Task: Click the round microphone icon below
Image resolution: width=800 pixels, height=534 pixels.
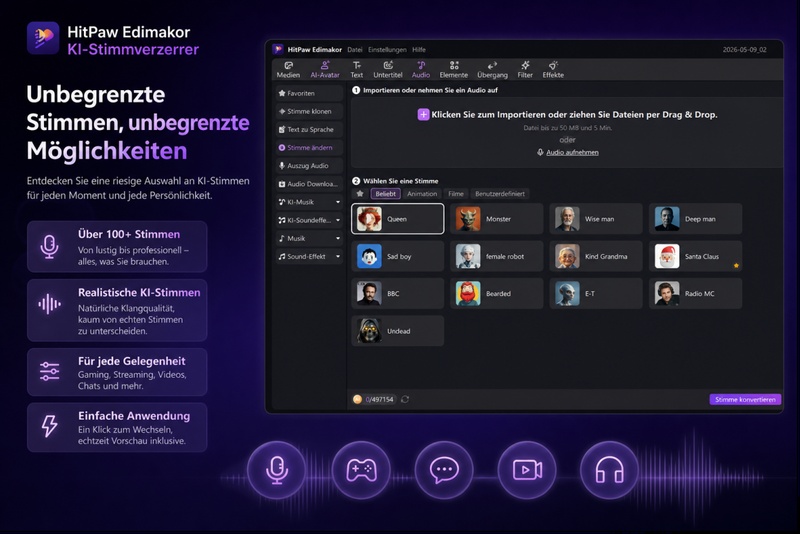Action: (x=277, y=470)
